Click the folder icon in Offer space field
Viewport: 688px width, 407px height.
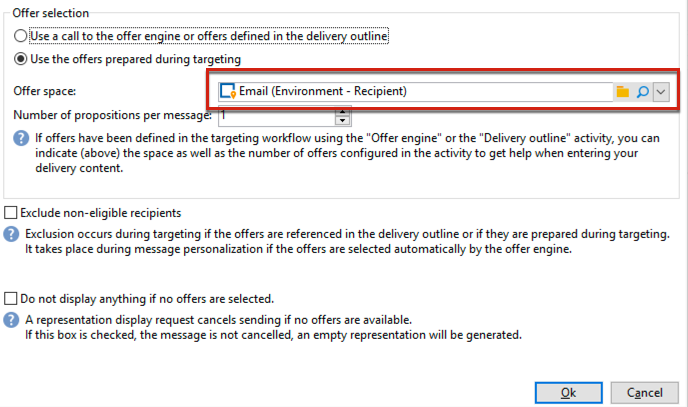tap(622, 91)
